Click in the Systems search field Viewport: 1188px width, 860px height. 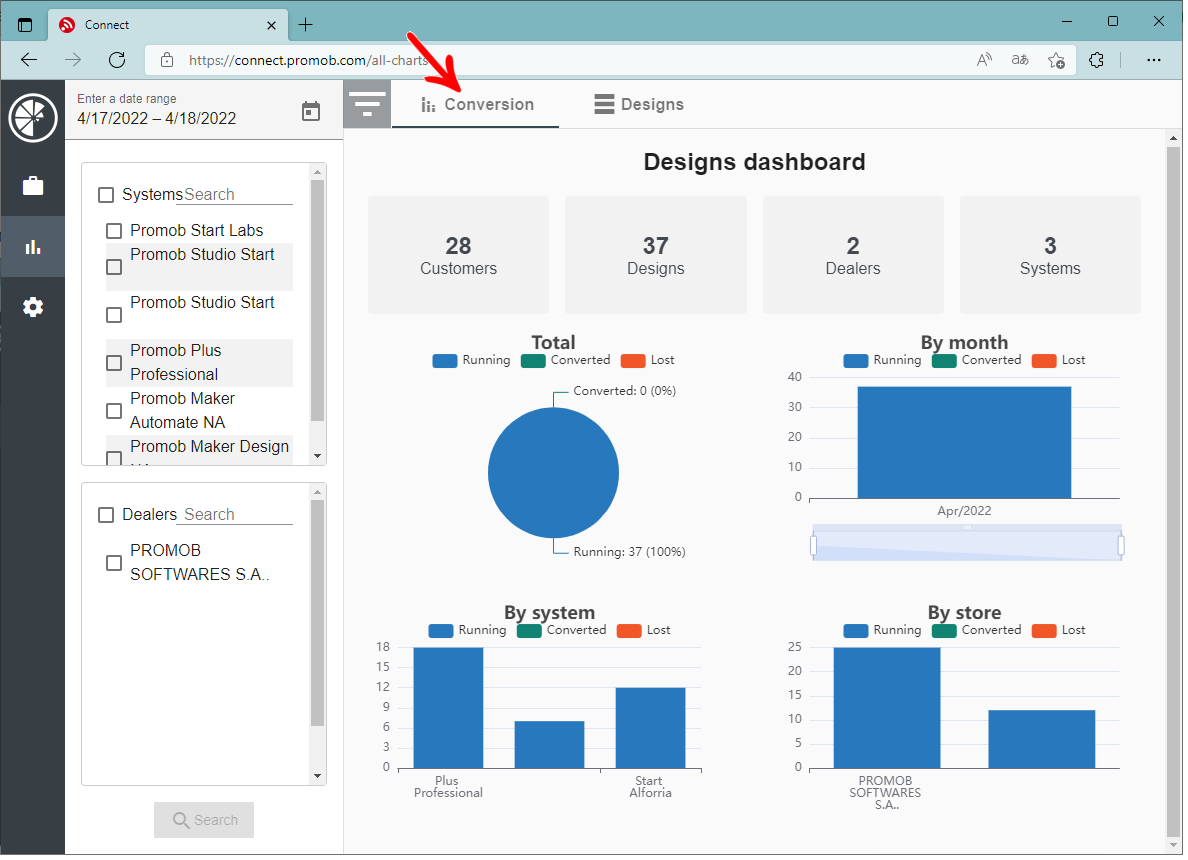coord(236,195)
